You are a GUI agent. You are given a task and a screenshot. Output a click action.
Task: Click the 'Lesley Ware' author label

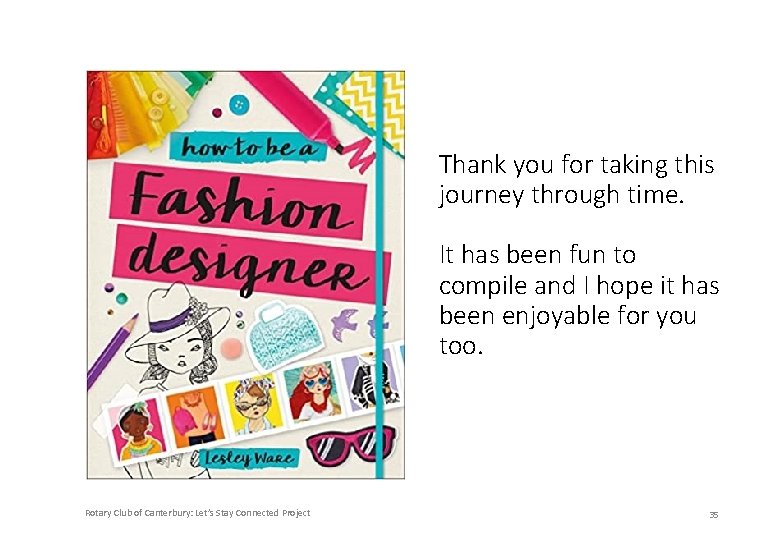click(x=248, y=457)
